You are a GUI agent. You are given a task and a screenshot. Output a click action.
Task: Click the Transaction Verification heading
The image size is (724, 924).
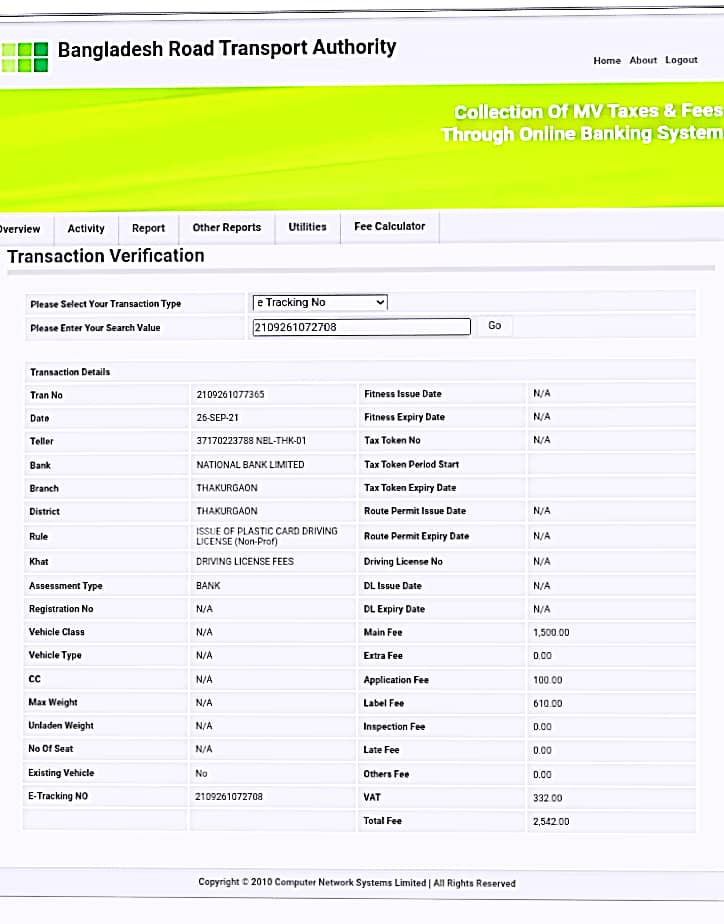pyautogui.click(x=106, y=256)
